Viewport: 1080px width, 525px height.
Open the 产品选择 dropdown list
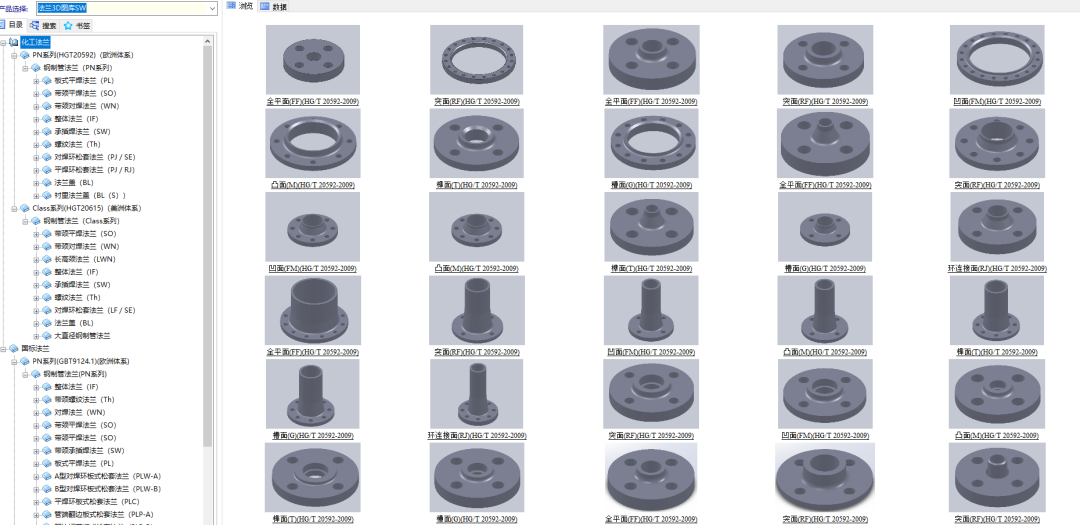(212, 8)
